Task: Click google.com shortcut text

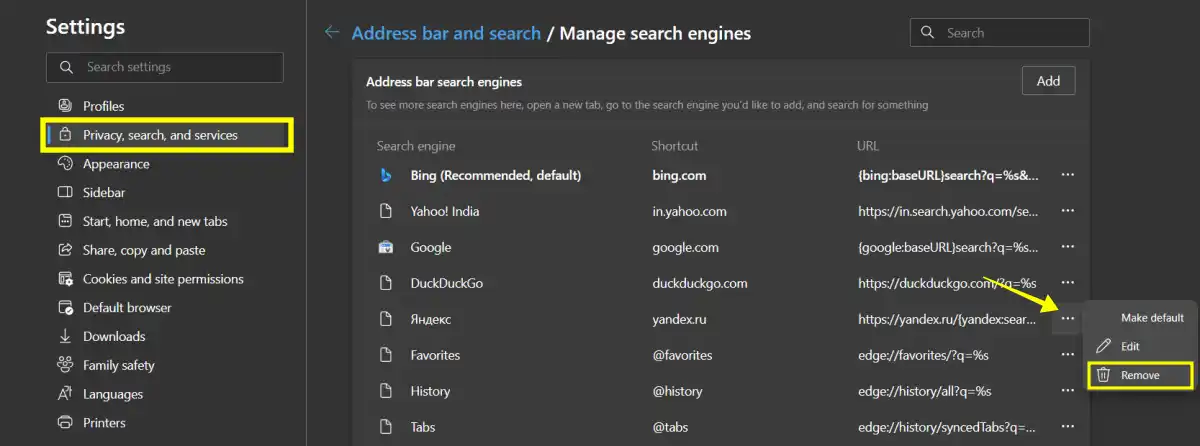Action: click(x=685, y=247)
